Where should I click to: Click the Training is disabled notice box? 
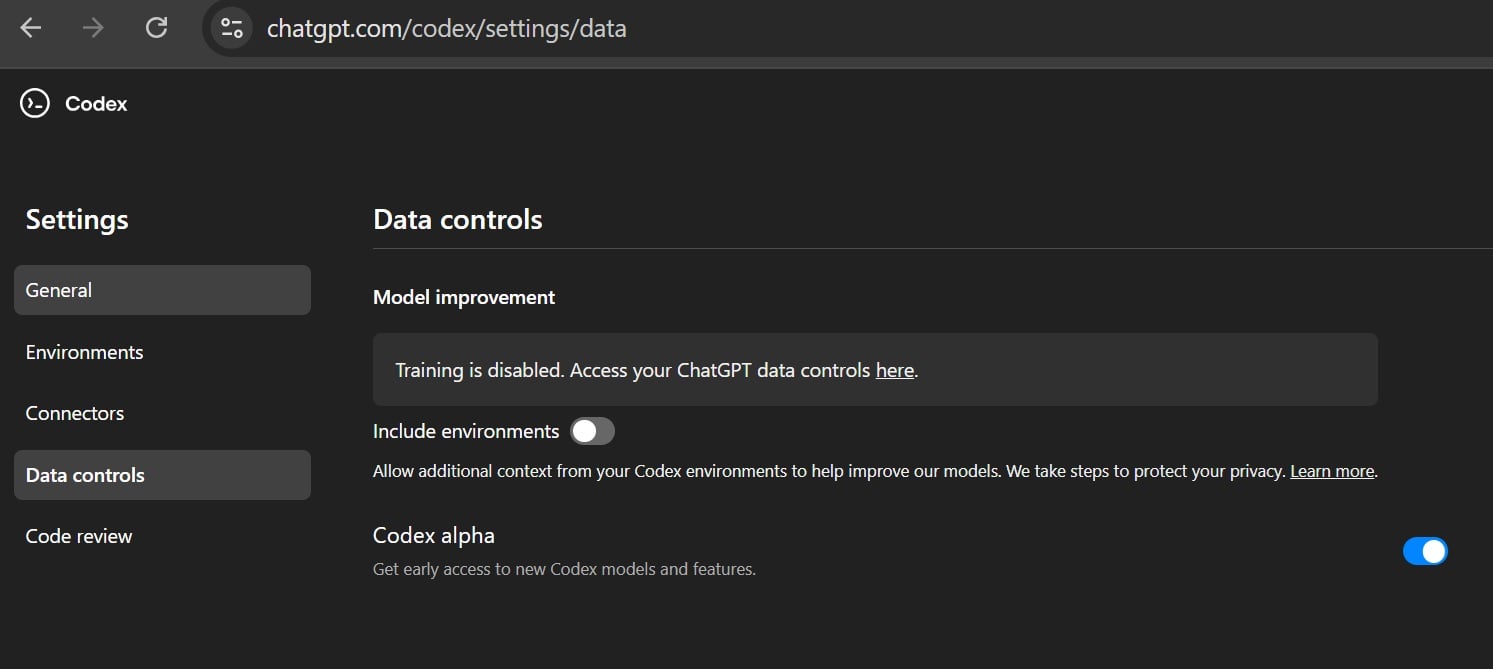(875, 369)
